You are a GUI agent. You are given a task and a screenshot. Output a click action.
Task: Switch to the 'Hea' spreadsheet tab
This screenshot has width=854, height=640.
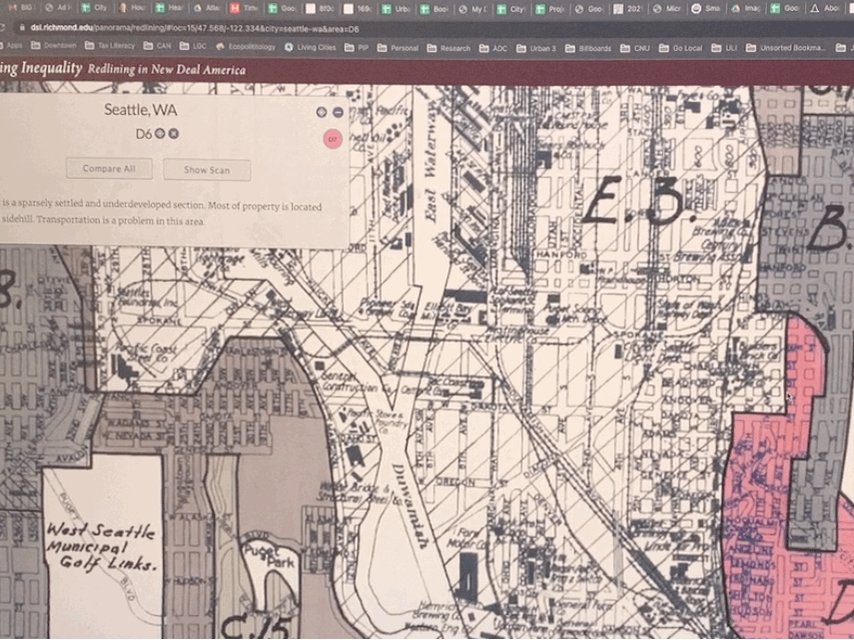pyautogui.click(x=169, y=8)
